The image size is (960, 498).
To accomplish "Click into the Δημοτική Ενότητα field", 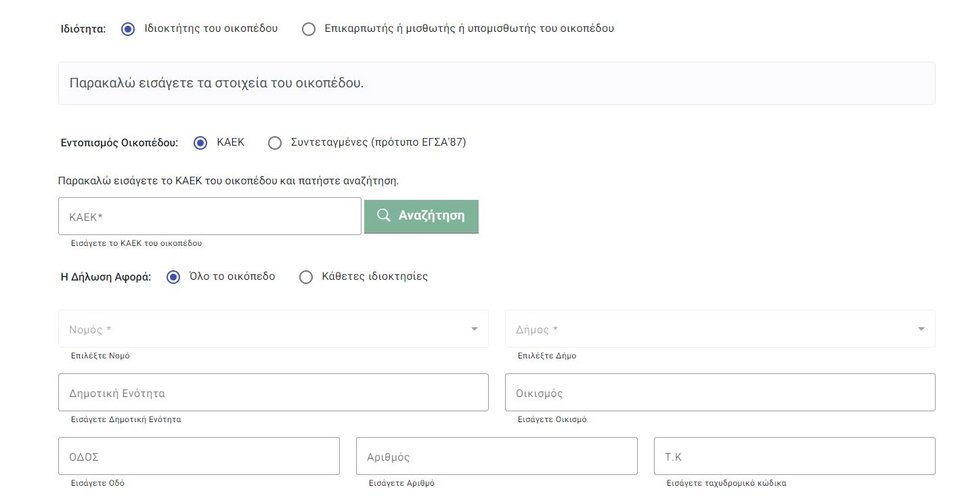I will click(x=273, y=393).
